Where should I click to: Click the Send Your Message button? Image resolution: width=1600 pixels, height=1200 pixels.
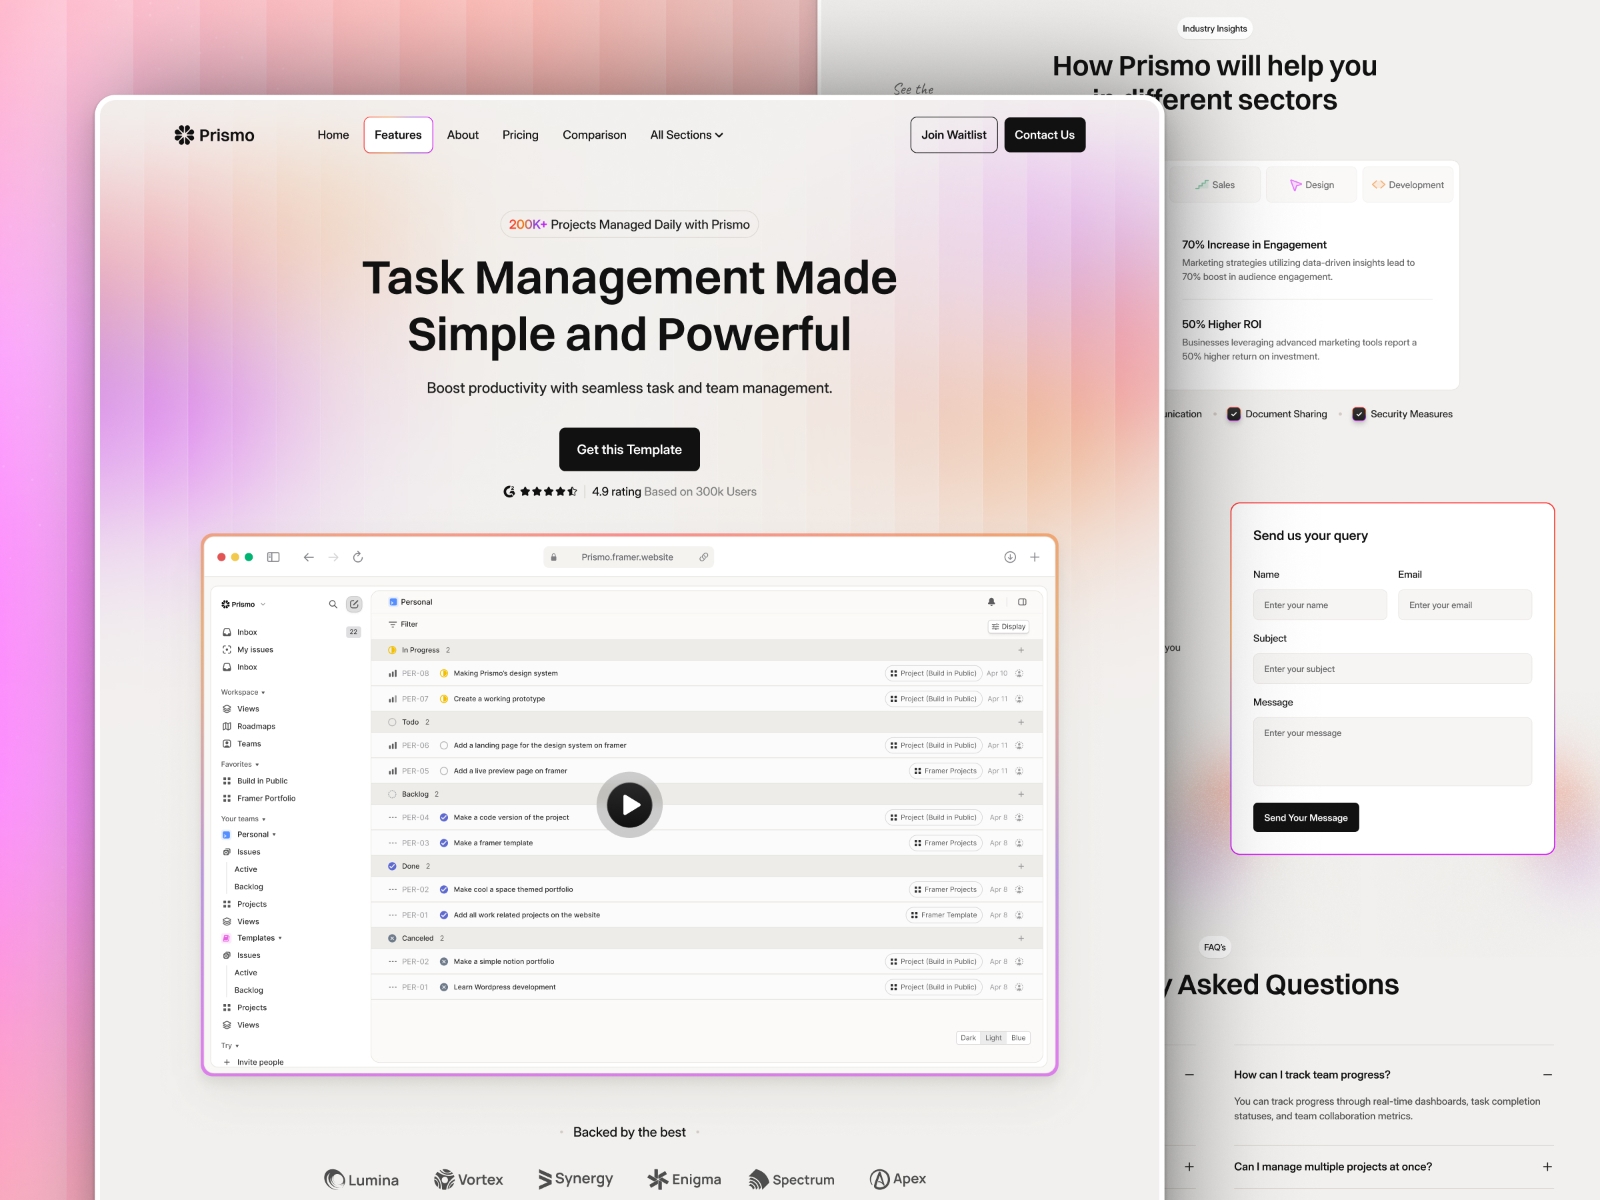1305,818
